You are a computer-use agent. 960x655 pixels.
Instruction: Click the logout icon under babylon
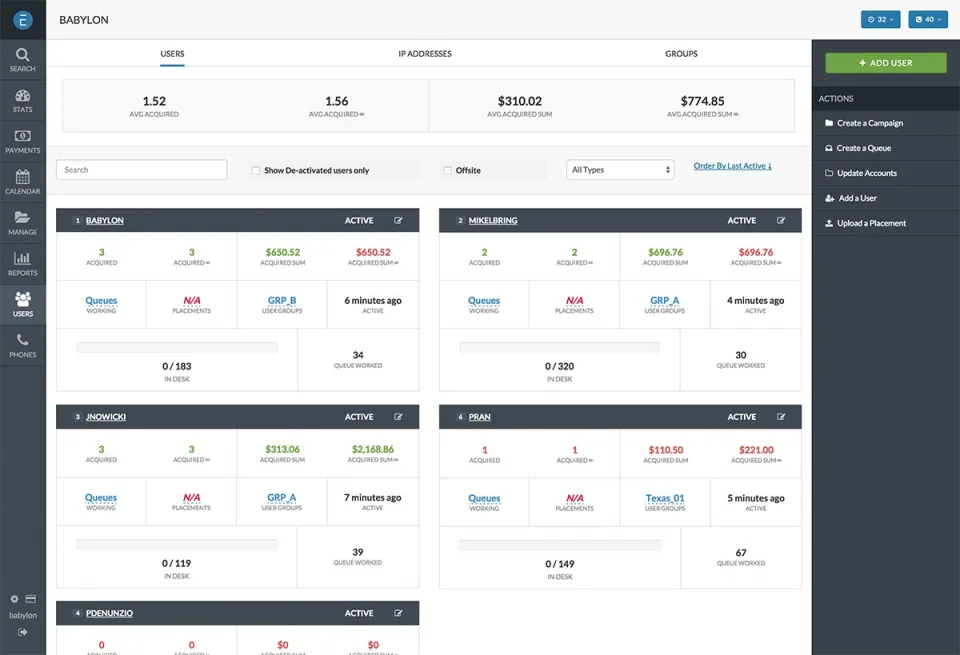(23, 632)
